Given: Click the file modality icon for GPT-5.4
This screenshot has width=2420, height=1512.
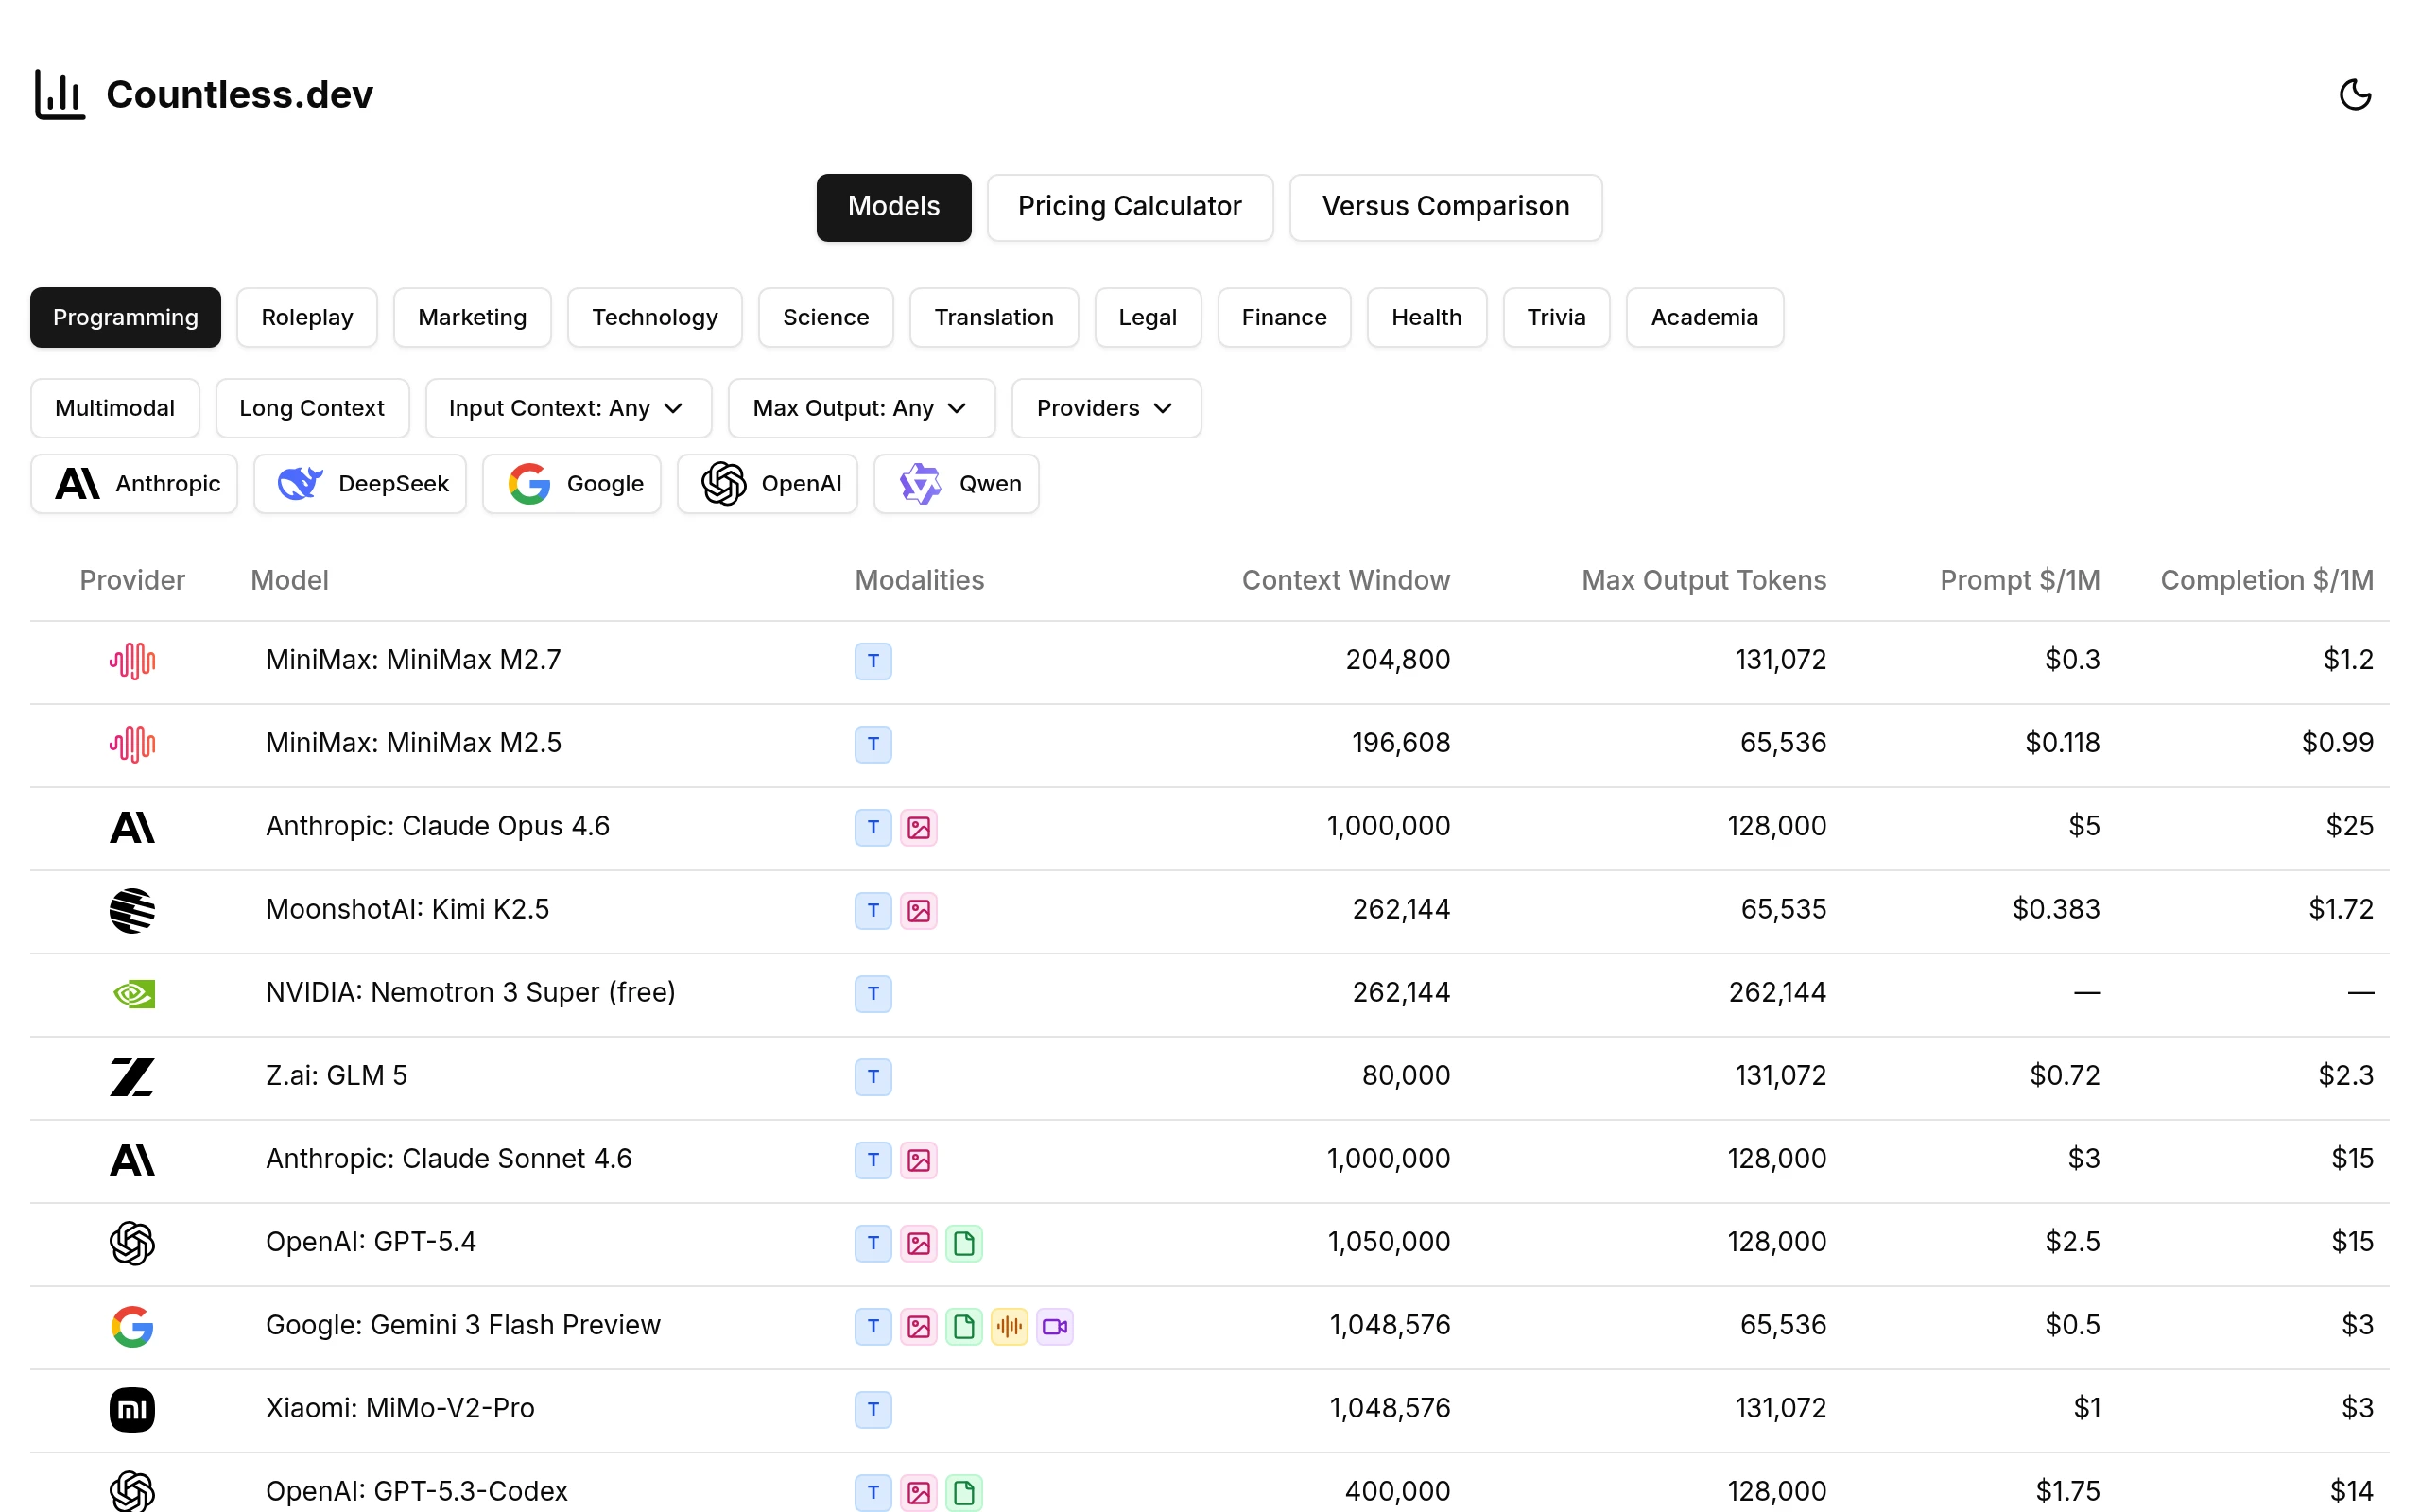Looking at the screenshot, I should pyautogui.click(x=964, y=1243).
